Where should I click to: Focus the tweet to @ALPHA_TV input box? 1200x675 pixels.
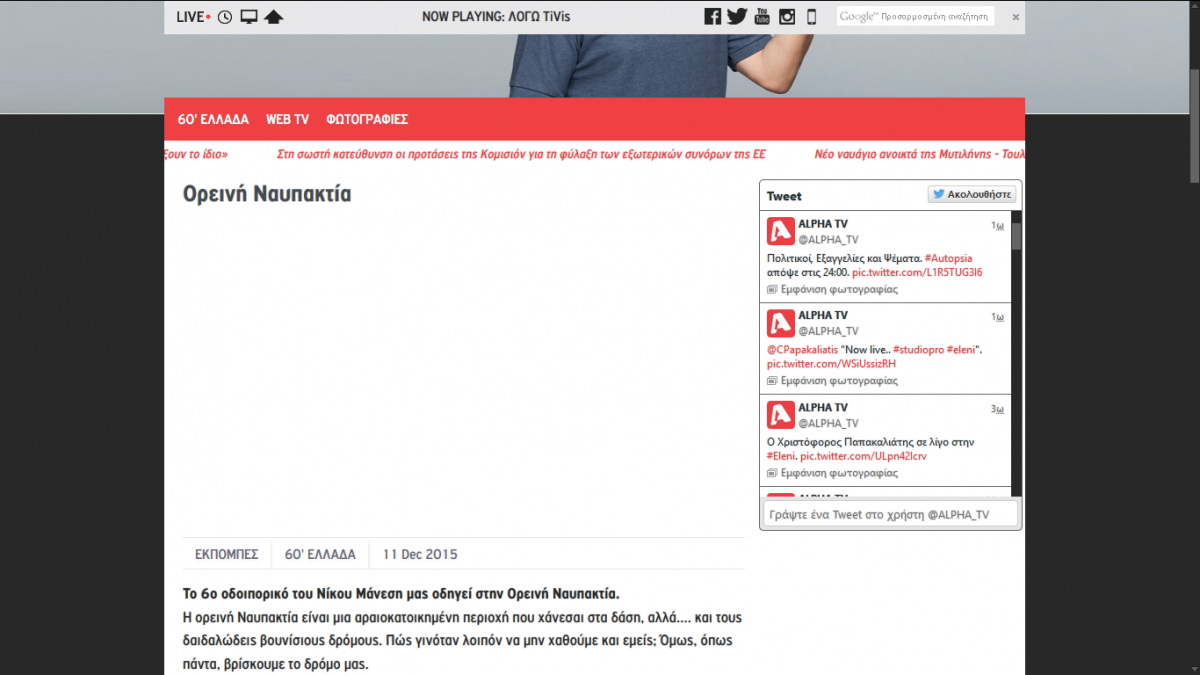tap(891, 514)
